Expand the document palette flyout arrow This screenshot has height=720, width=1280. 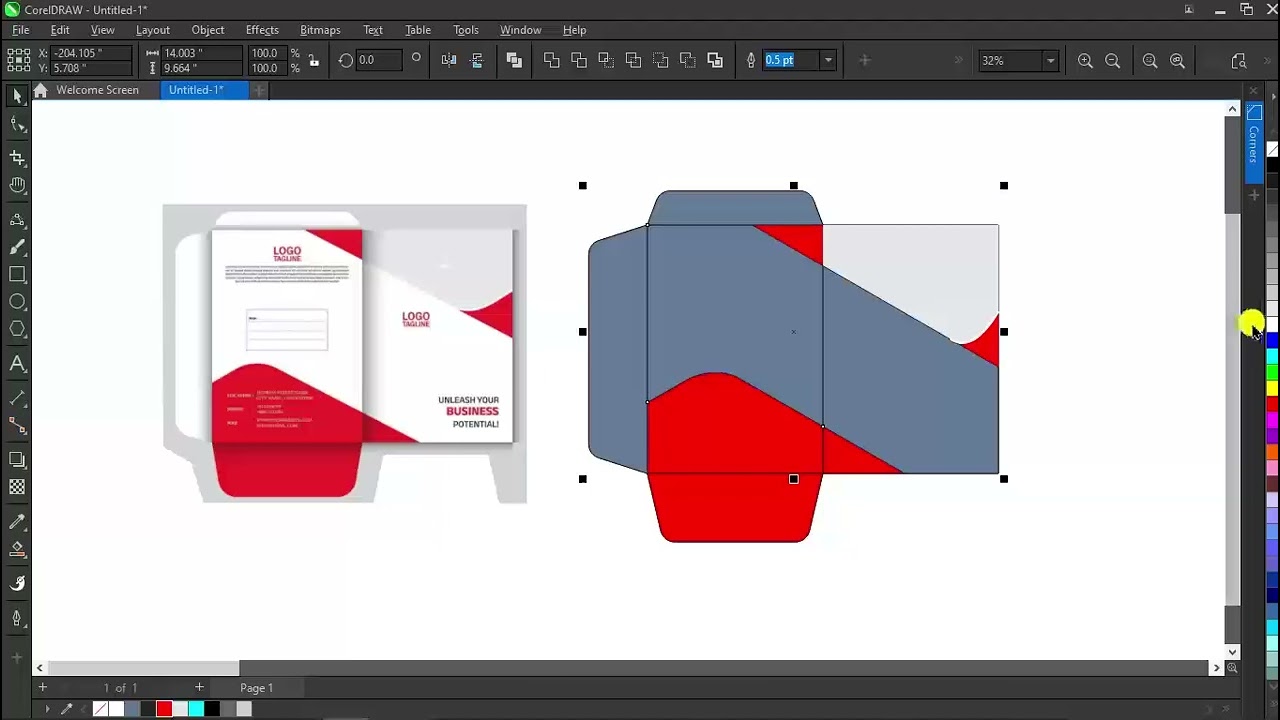click(x=47, y=709)
